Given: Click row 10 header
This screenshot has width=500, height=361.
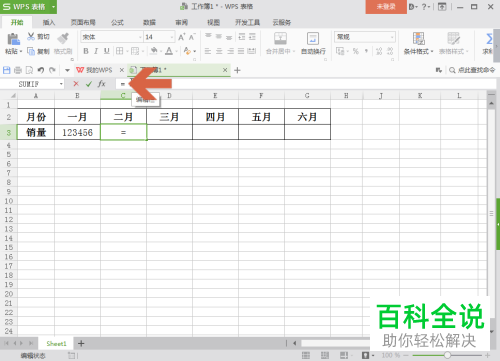Looking at the screenshot, I should [x=9, y=201].
